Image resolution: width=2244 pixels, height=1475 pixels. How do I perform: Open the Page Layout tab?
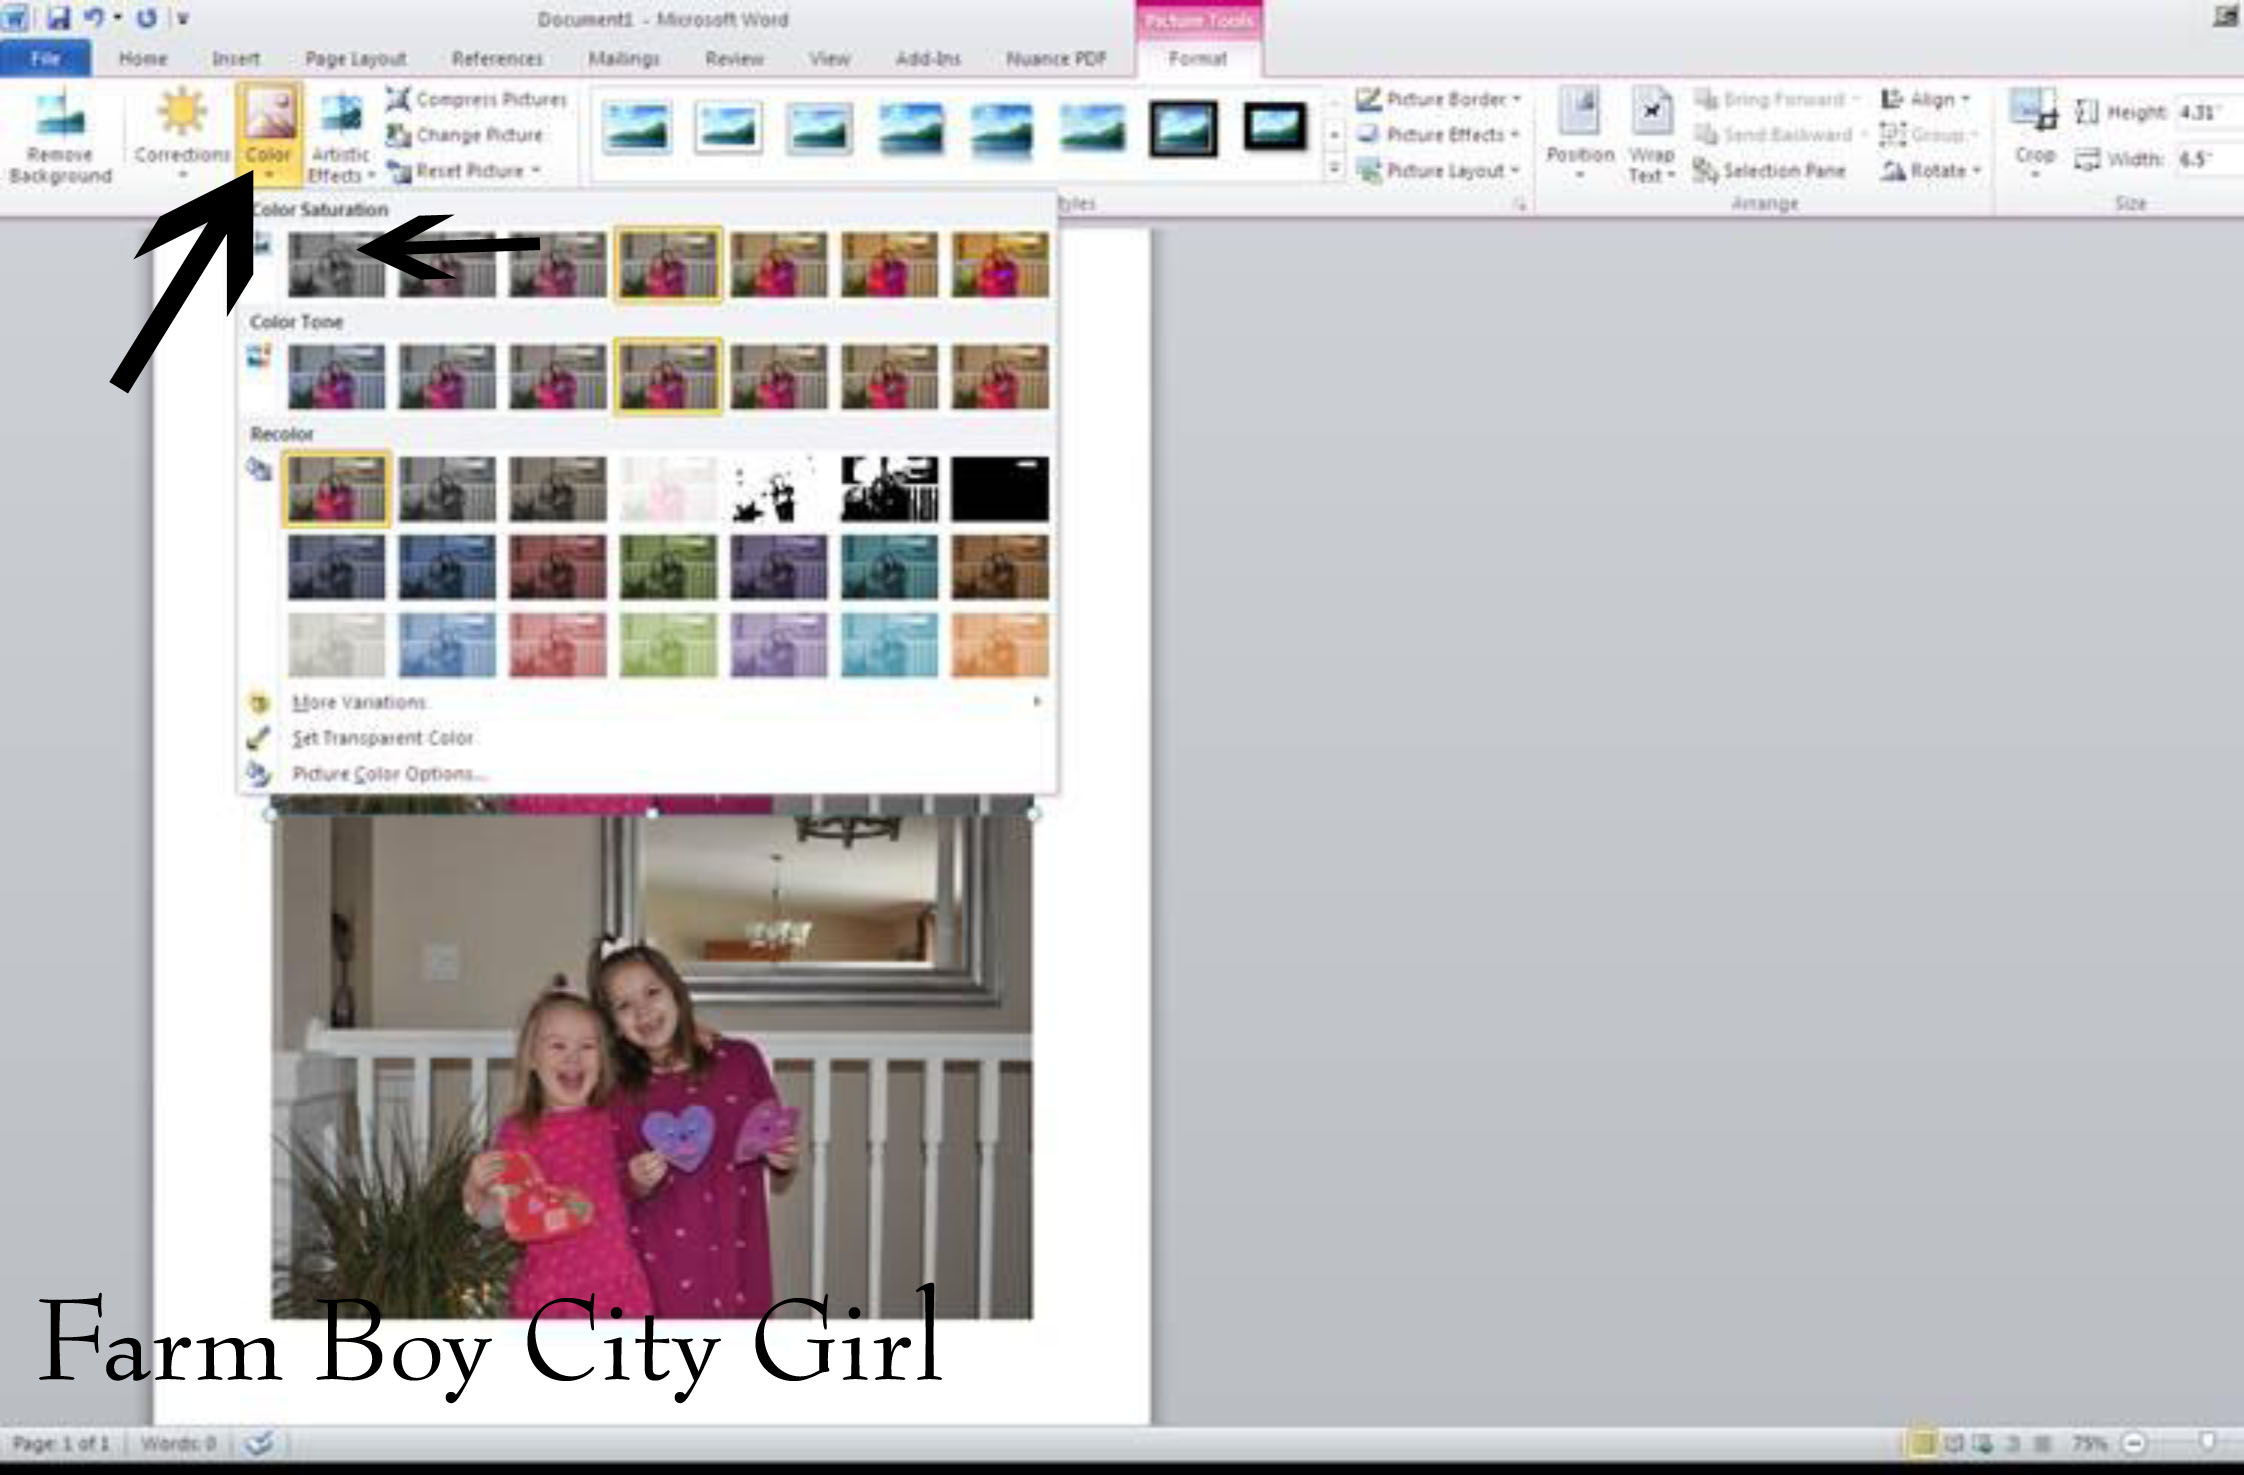[355, 59]
